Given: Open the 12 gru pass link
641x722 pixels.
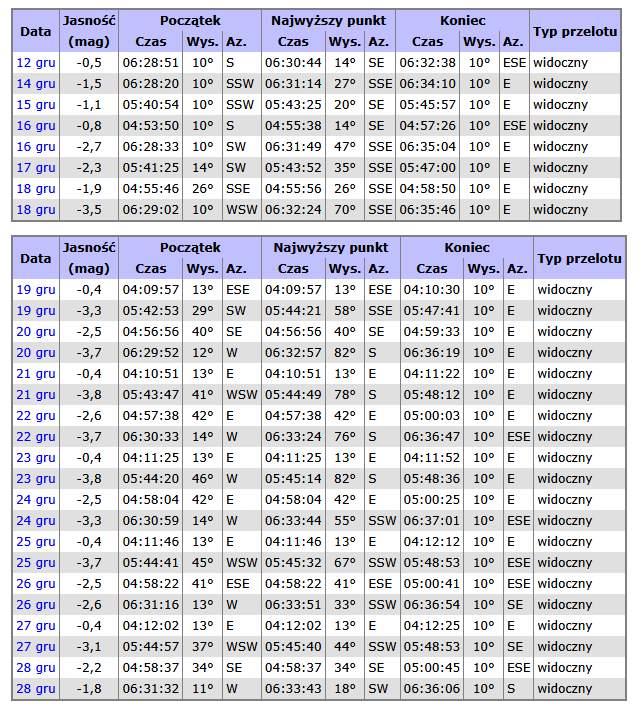Looking at the screenshot, I should tap(36, 62).
